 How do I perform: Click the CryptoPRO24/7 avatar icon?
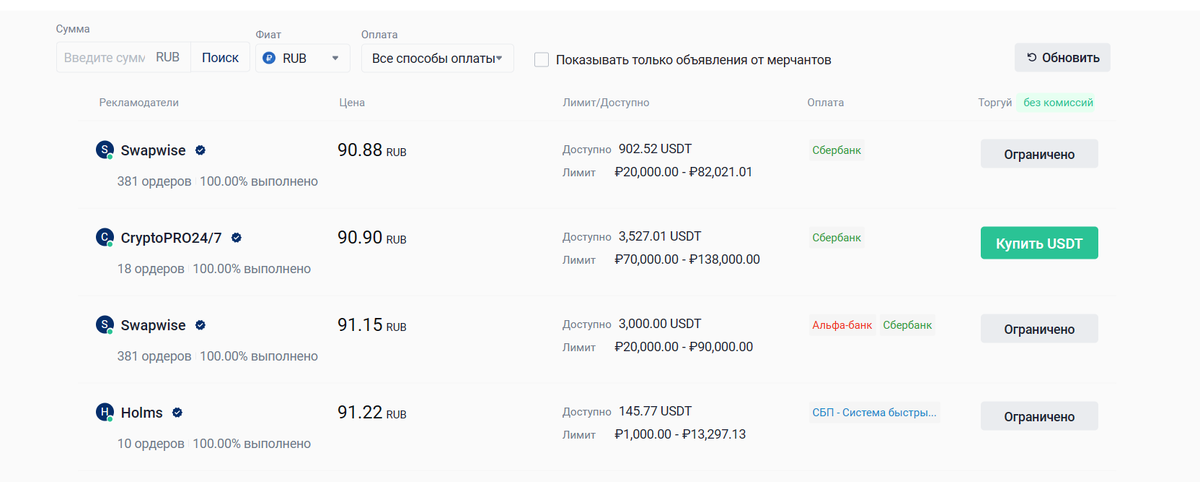[x=105, y=238]
